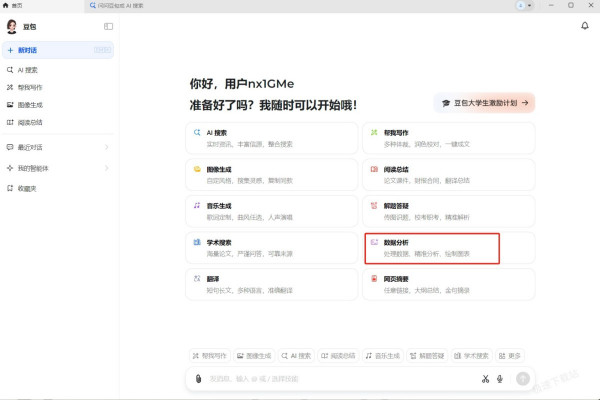The height and width of the screenshot is (400, 600).
Task: Select the 图像生成 feature card
Action: point(272,175)
